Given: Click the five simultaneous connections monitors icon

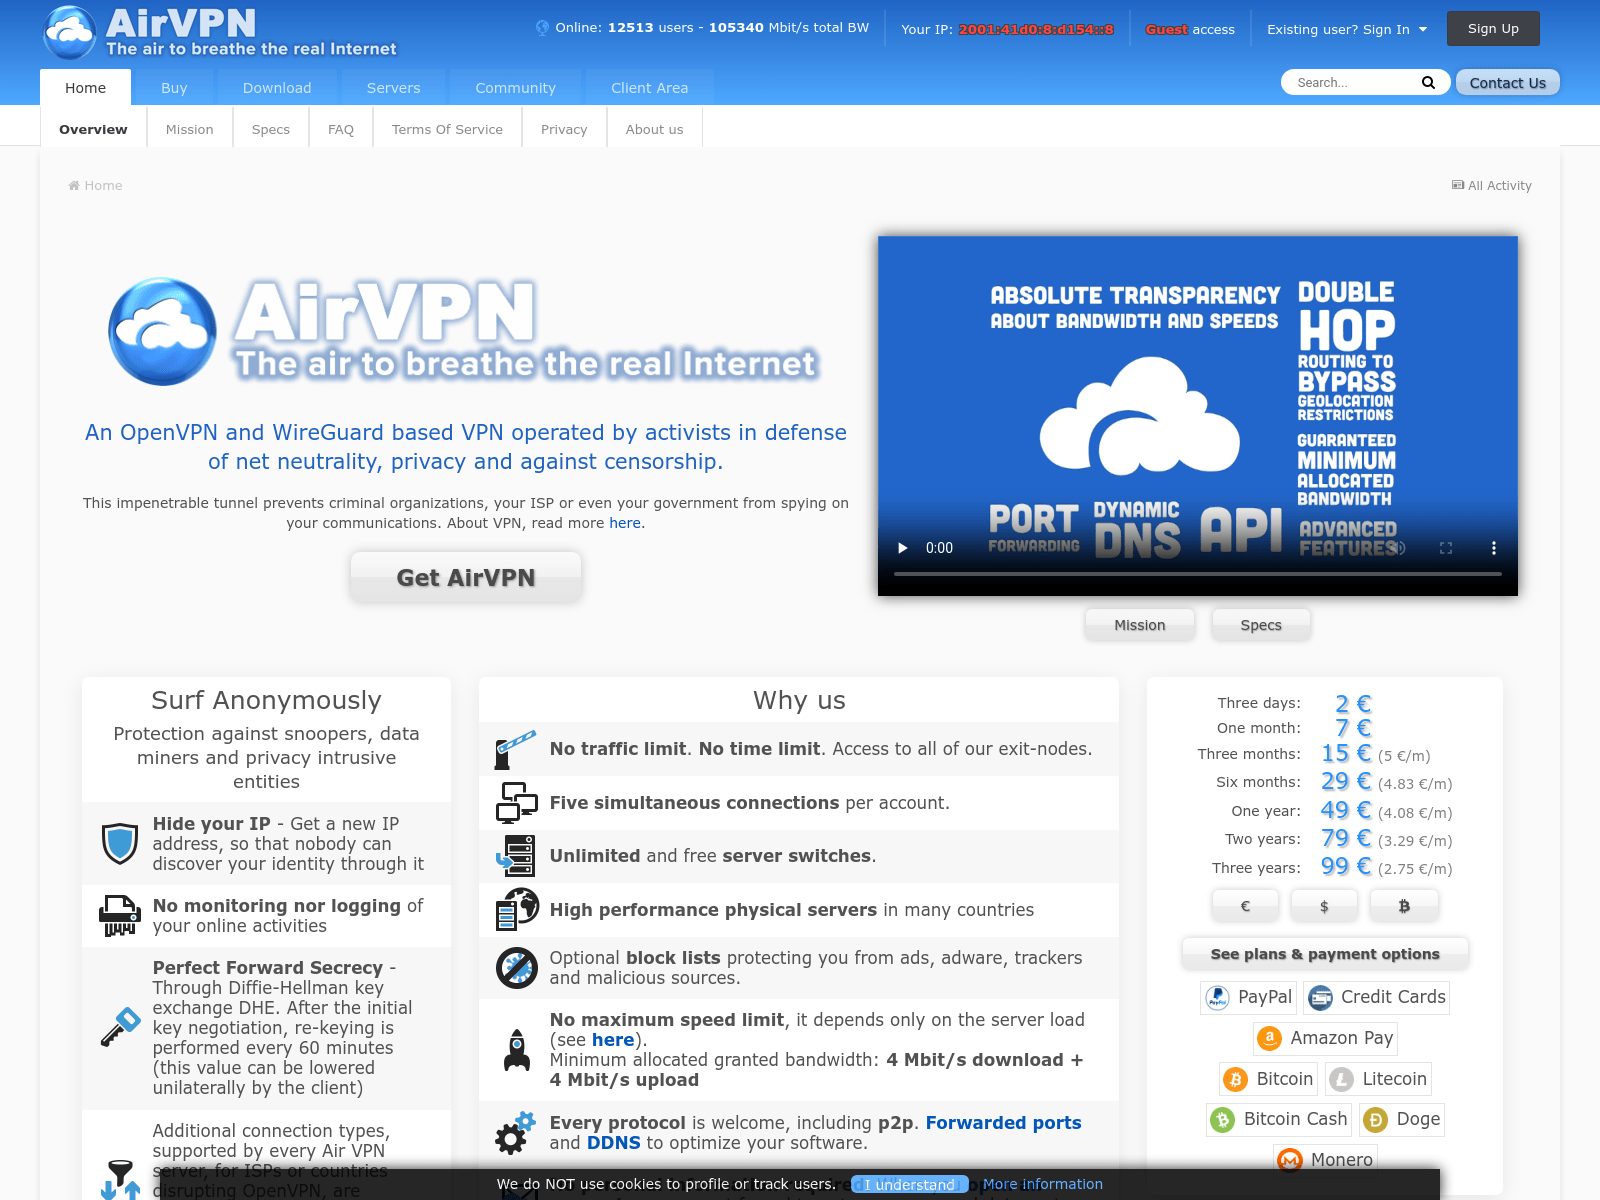Looking at the screenshot, I should coord(517,803).
